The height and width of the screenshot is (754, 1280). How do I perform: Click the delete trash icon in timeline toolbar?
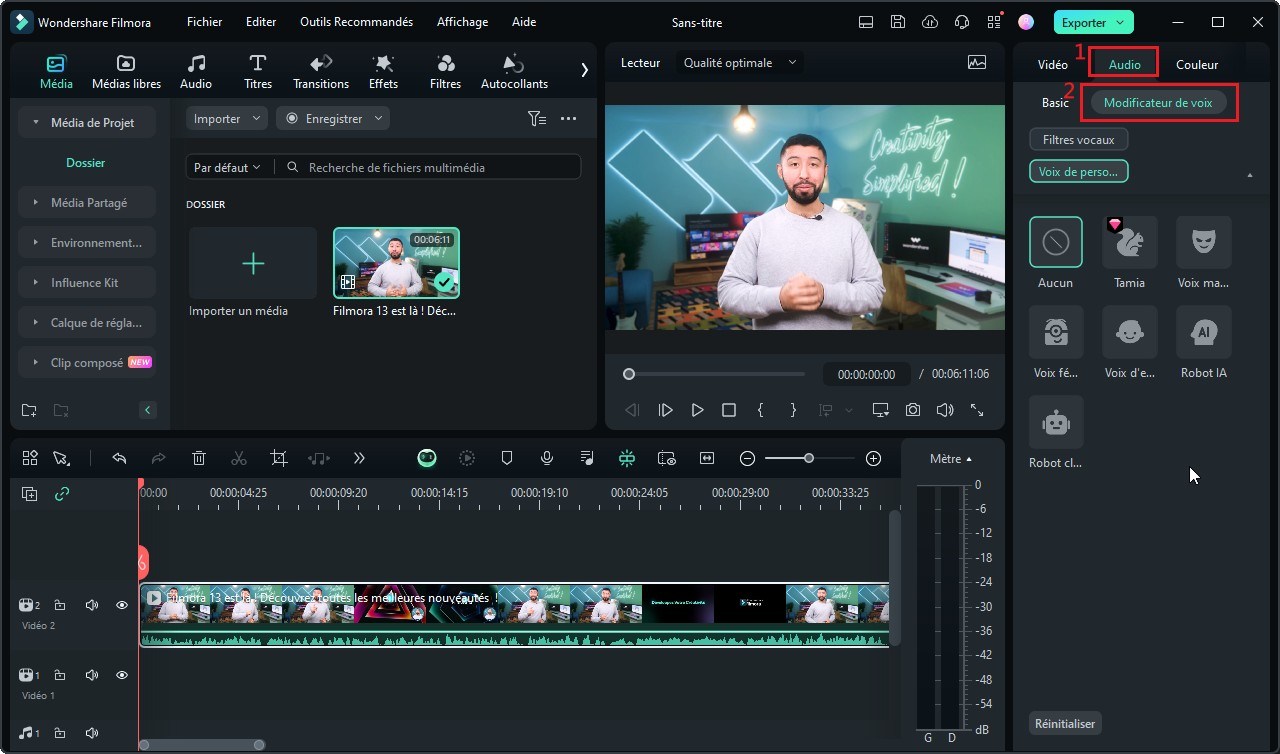click(199, 458)
